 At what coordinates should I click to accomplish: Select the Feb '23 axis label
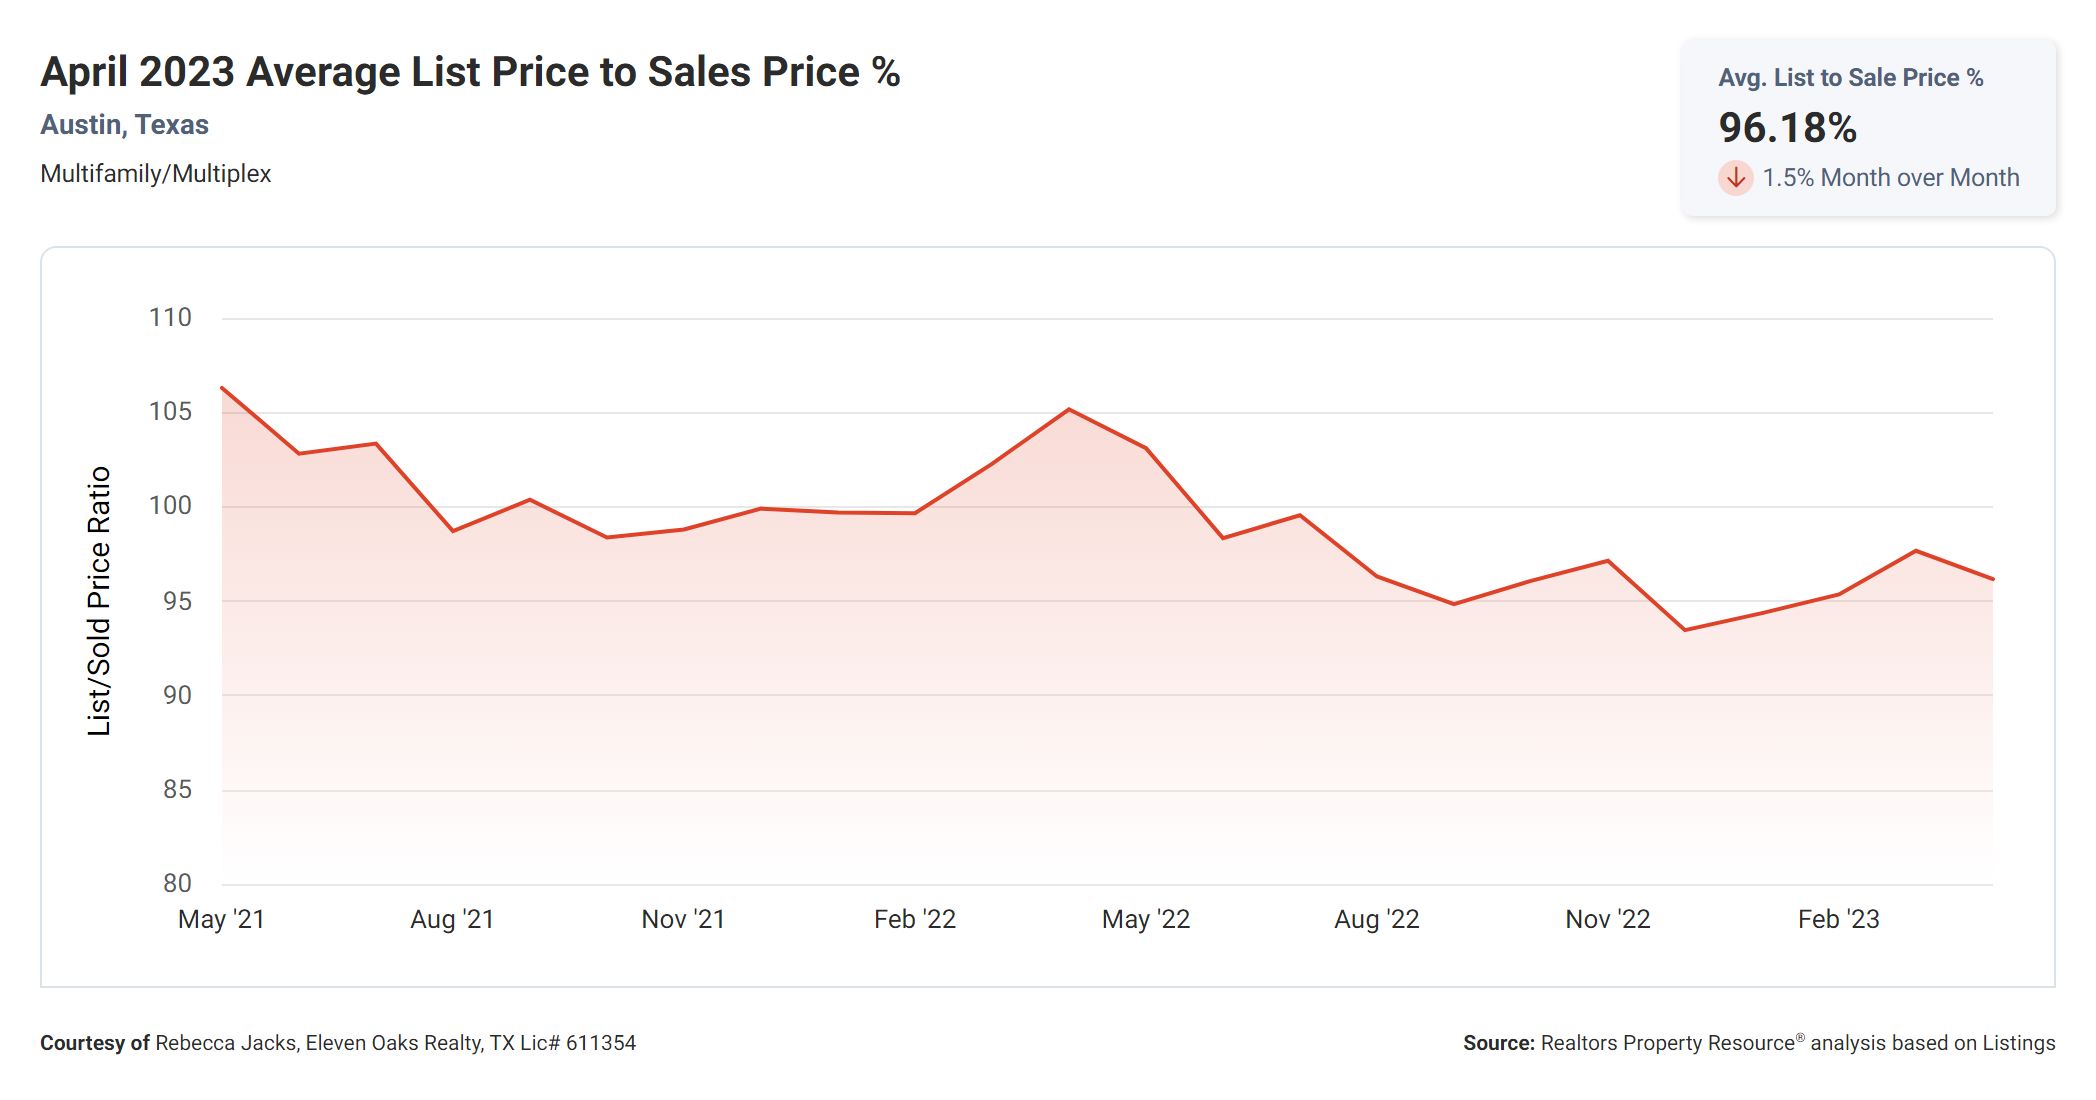[x=1838, y=919]
